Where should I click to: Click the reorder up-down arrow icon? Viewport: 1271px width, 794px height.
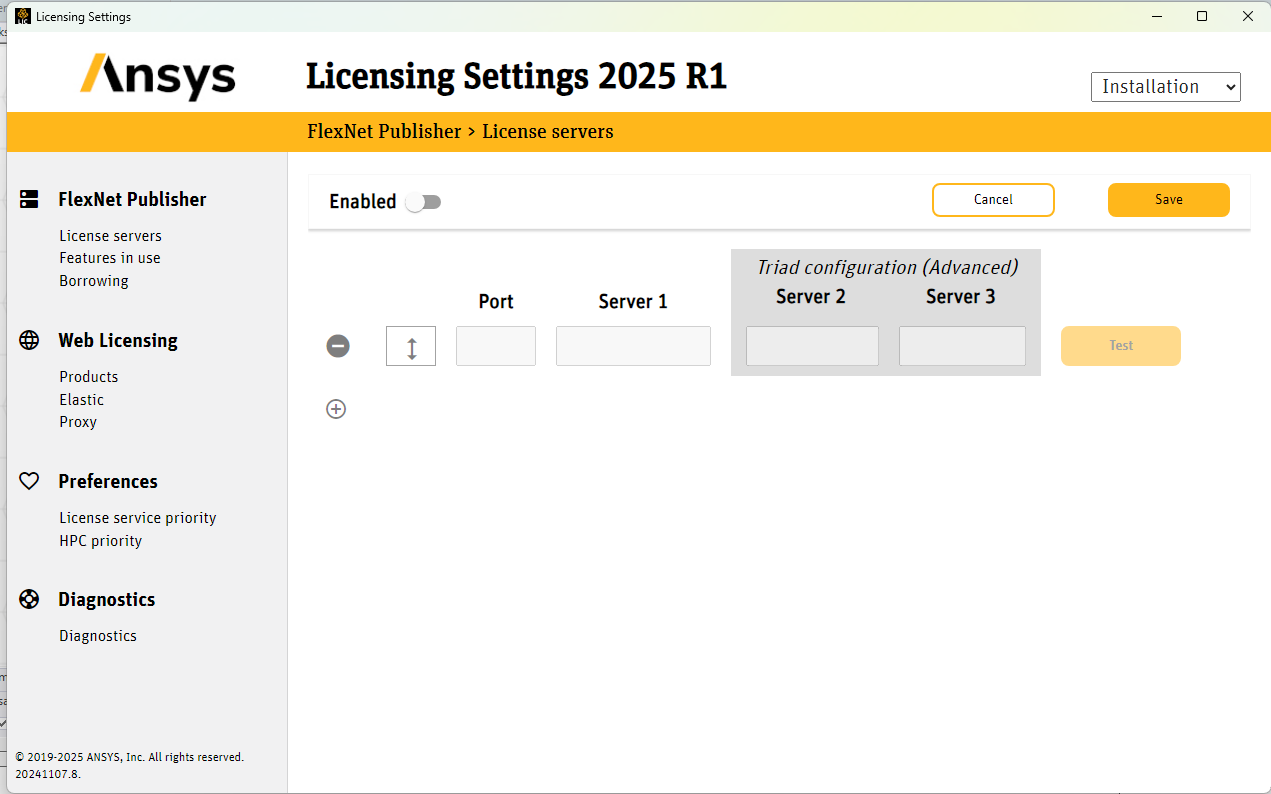coord(411,346)
